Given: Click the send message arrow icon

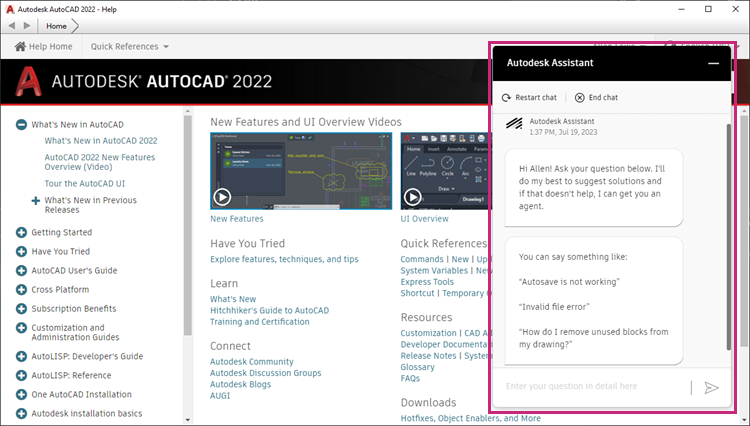Looking at the screenshot, I should point(711,387).
